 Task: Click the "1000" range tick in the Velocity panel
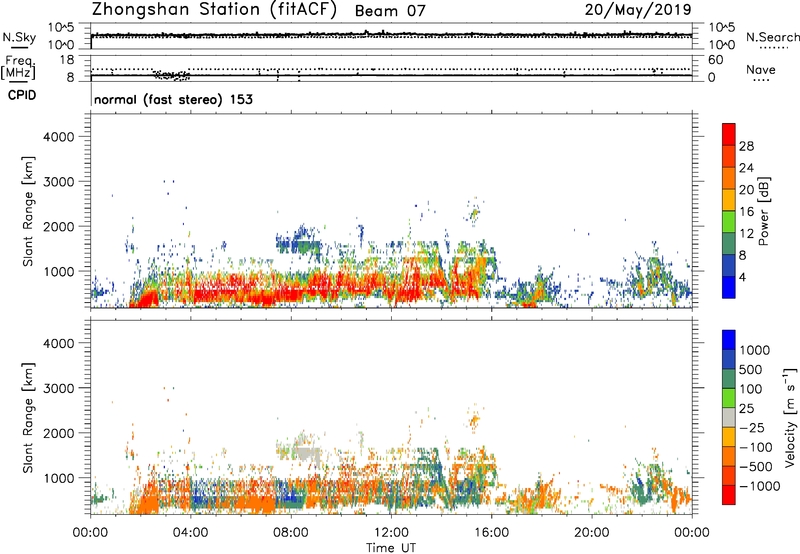point(59,478)
